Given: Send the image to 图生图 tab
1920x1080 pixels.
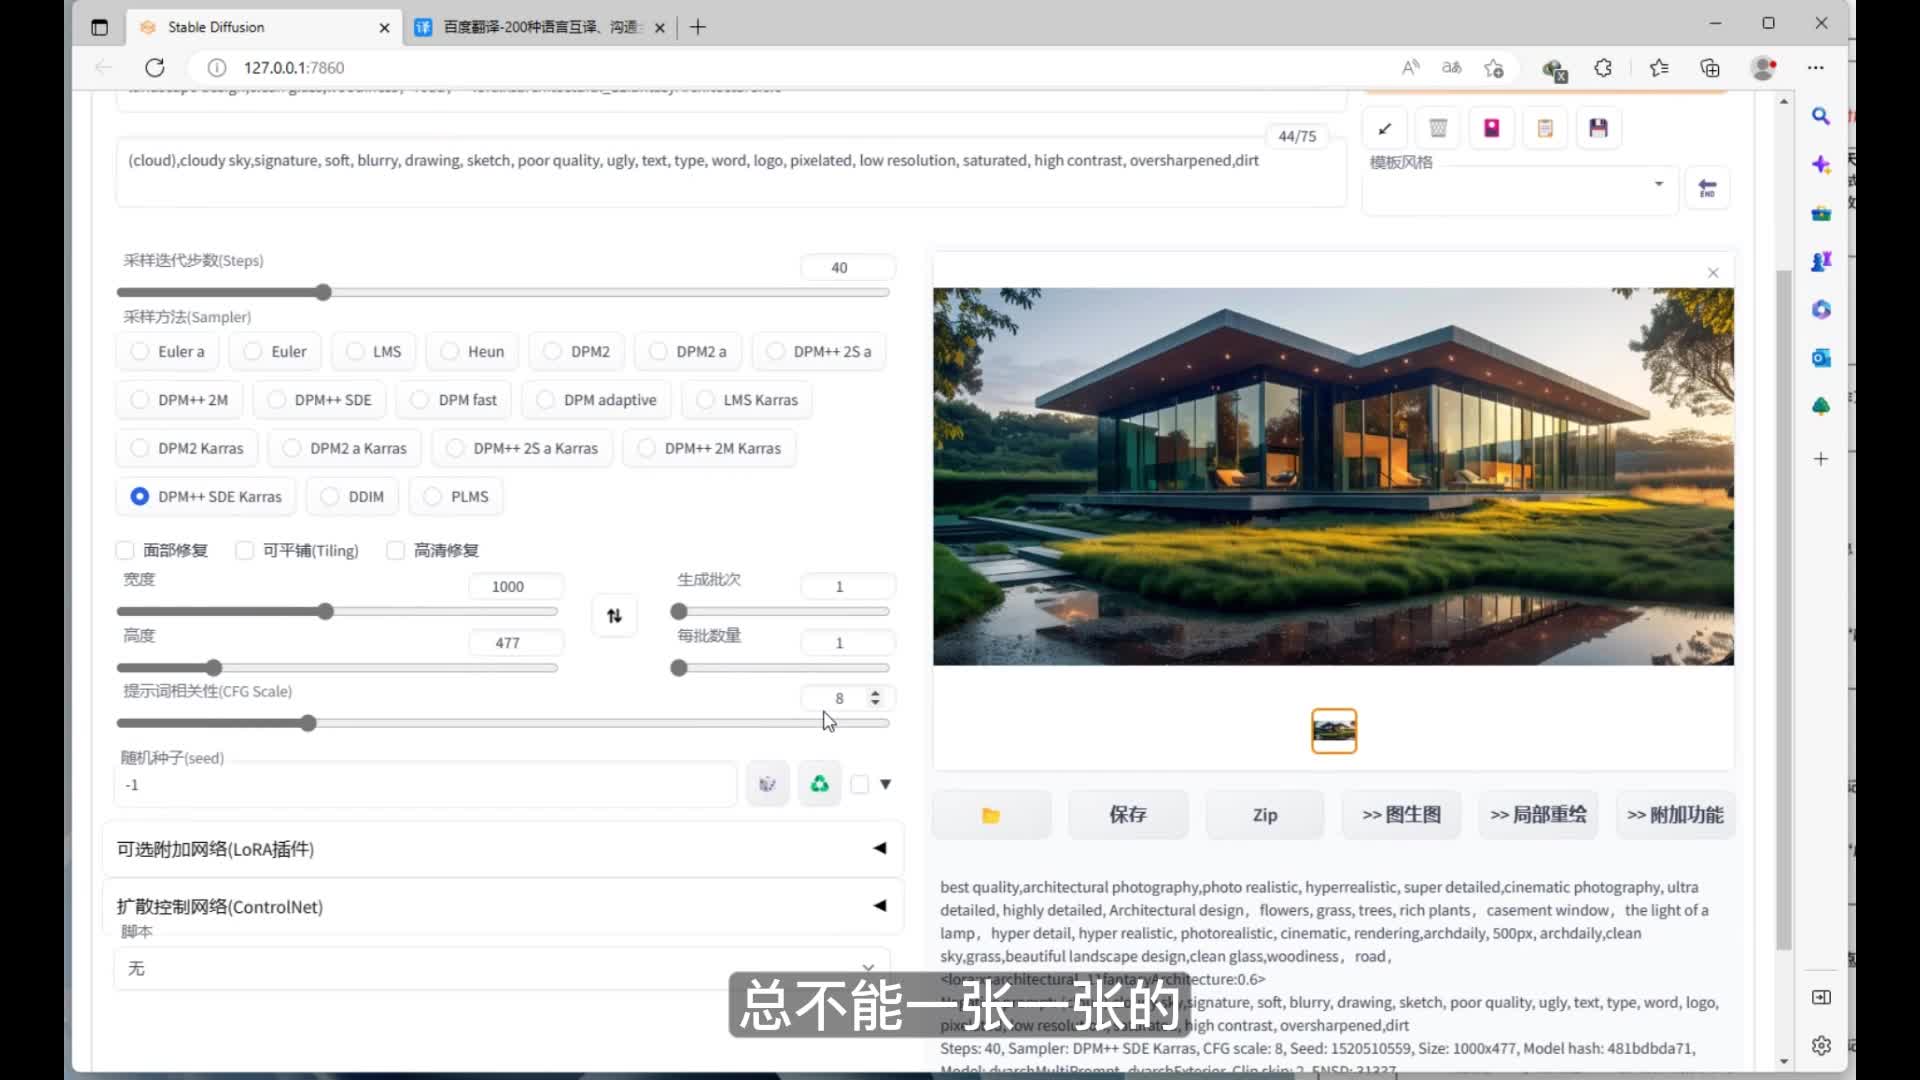Looking at the screenshot, I should point(1401,815).
